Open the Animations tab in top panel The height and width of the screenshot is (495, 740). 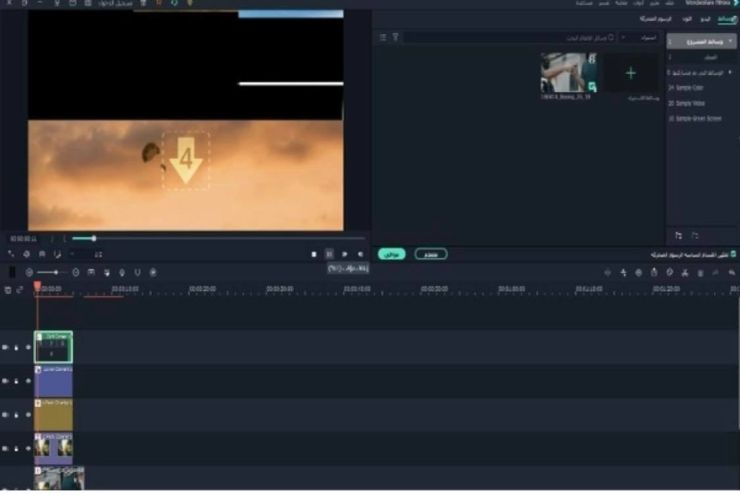[x=656, y=19]
